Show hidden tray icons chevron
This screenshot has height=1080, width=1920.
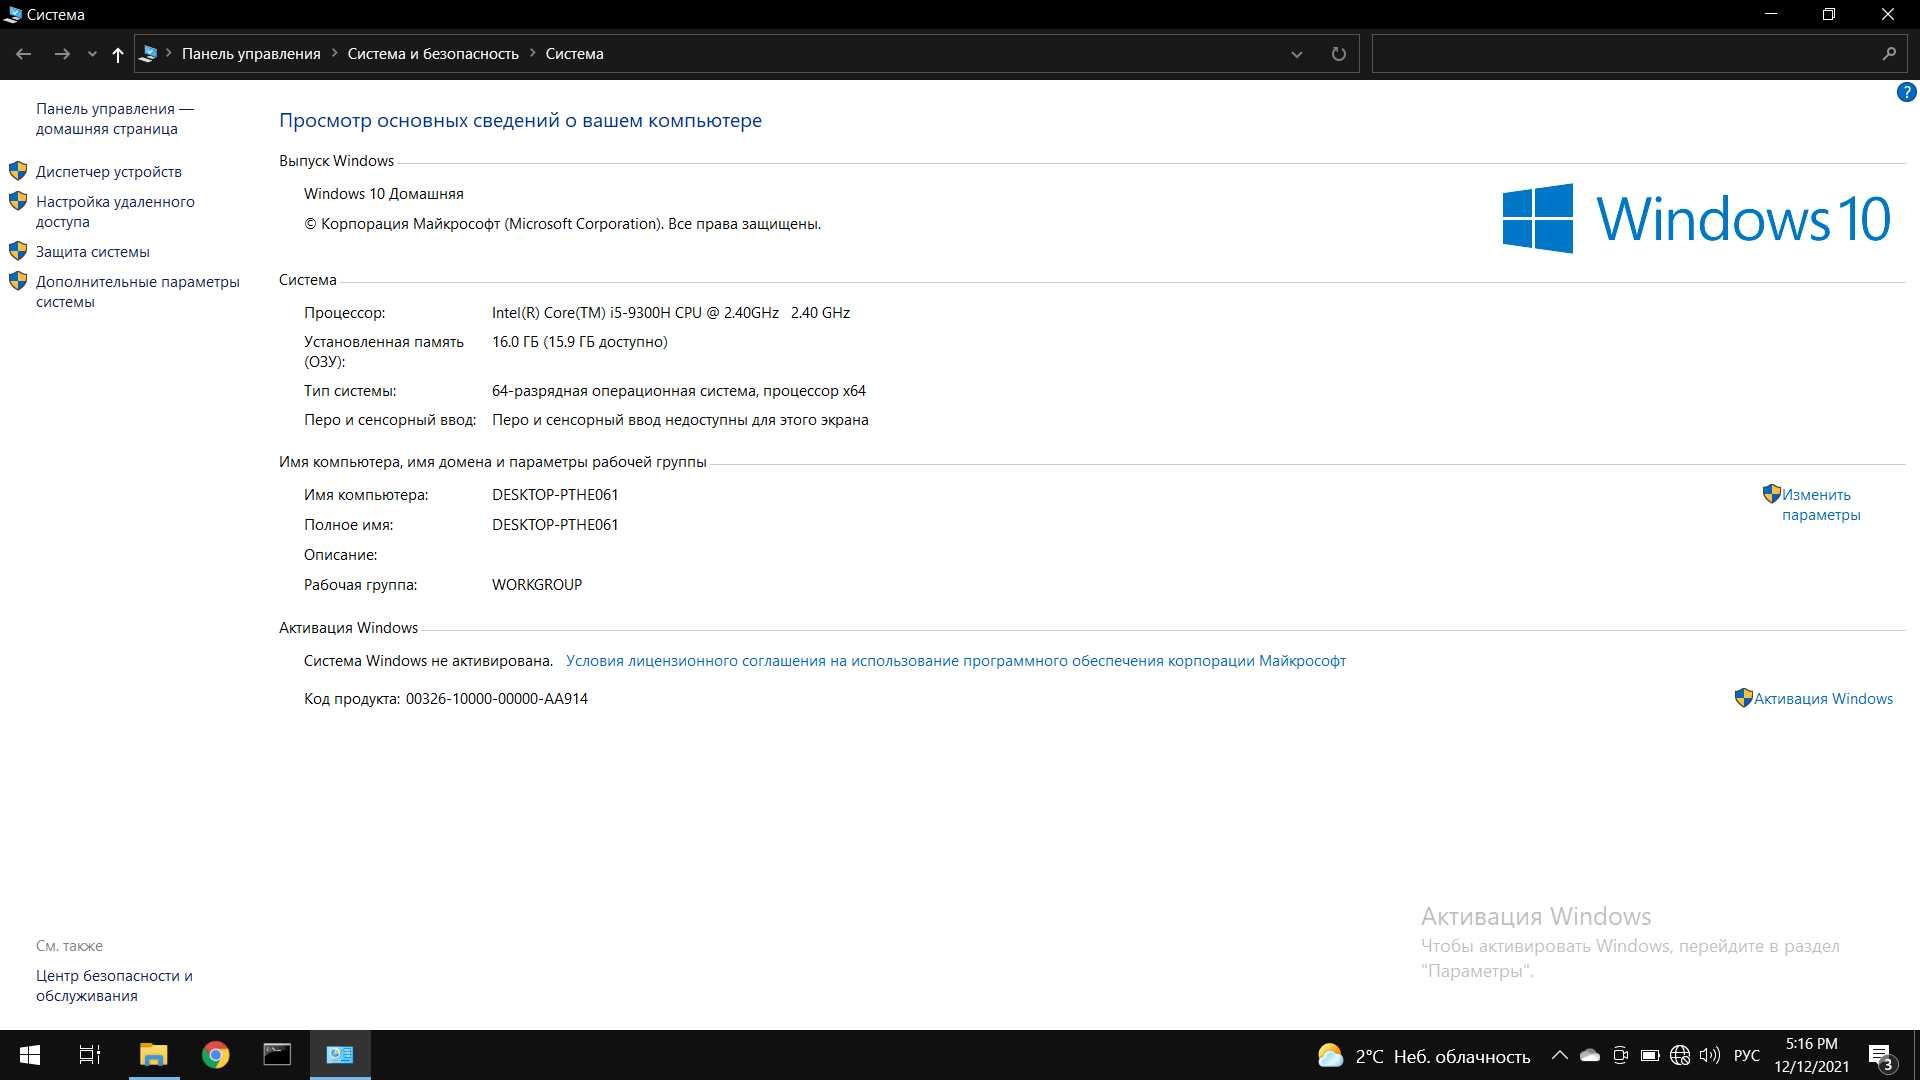pos(1559,1055)
